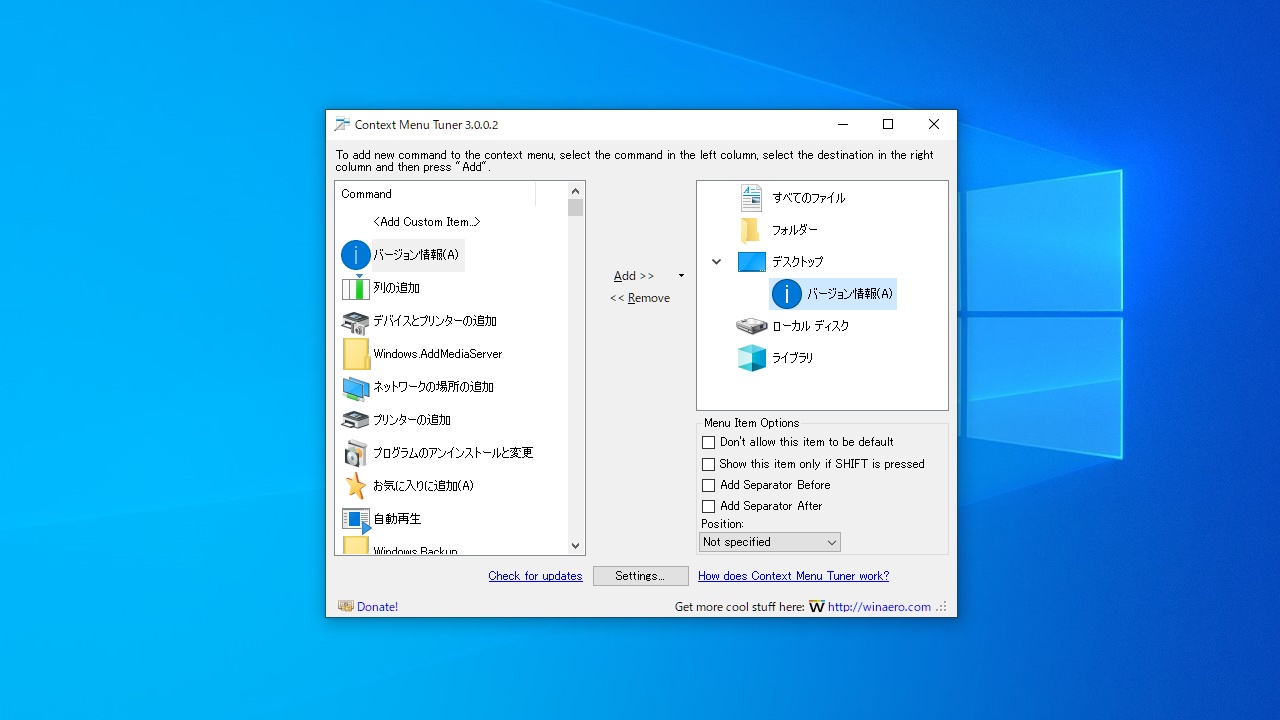Screen dimensions: 1280x720
Task: Click the << Remove button
Action: (x=640, y=298)
